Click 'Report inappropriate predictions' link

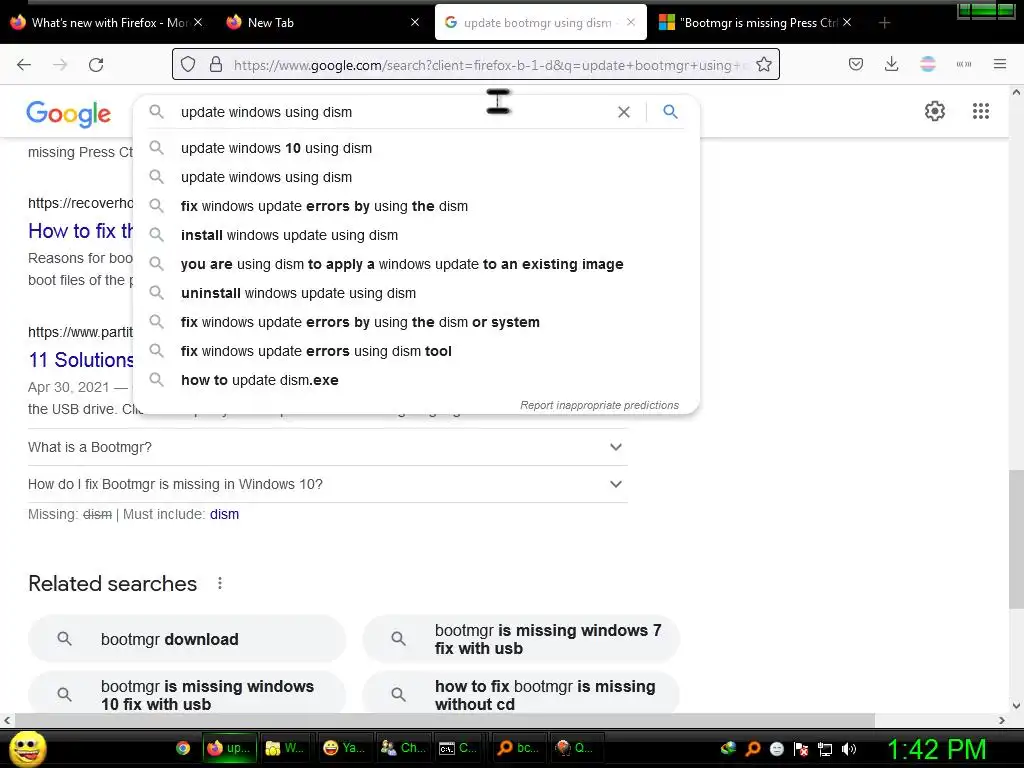click(600, 405)
